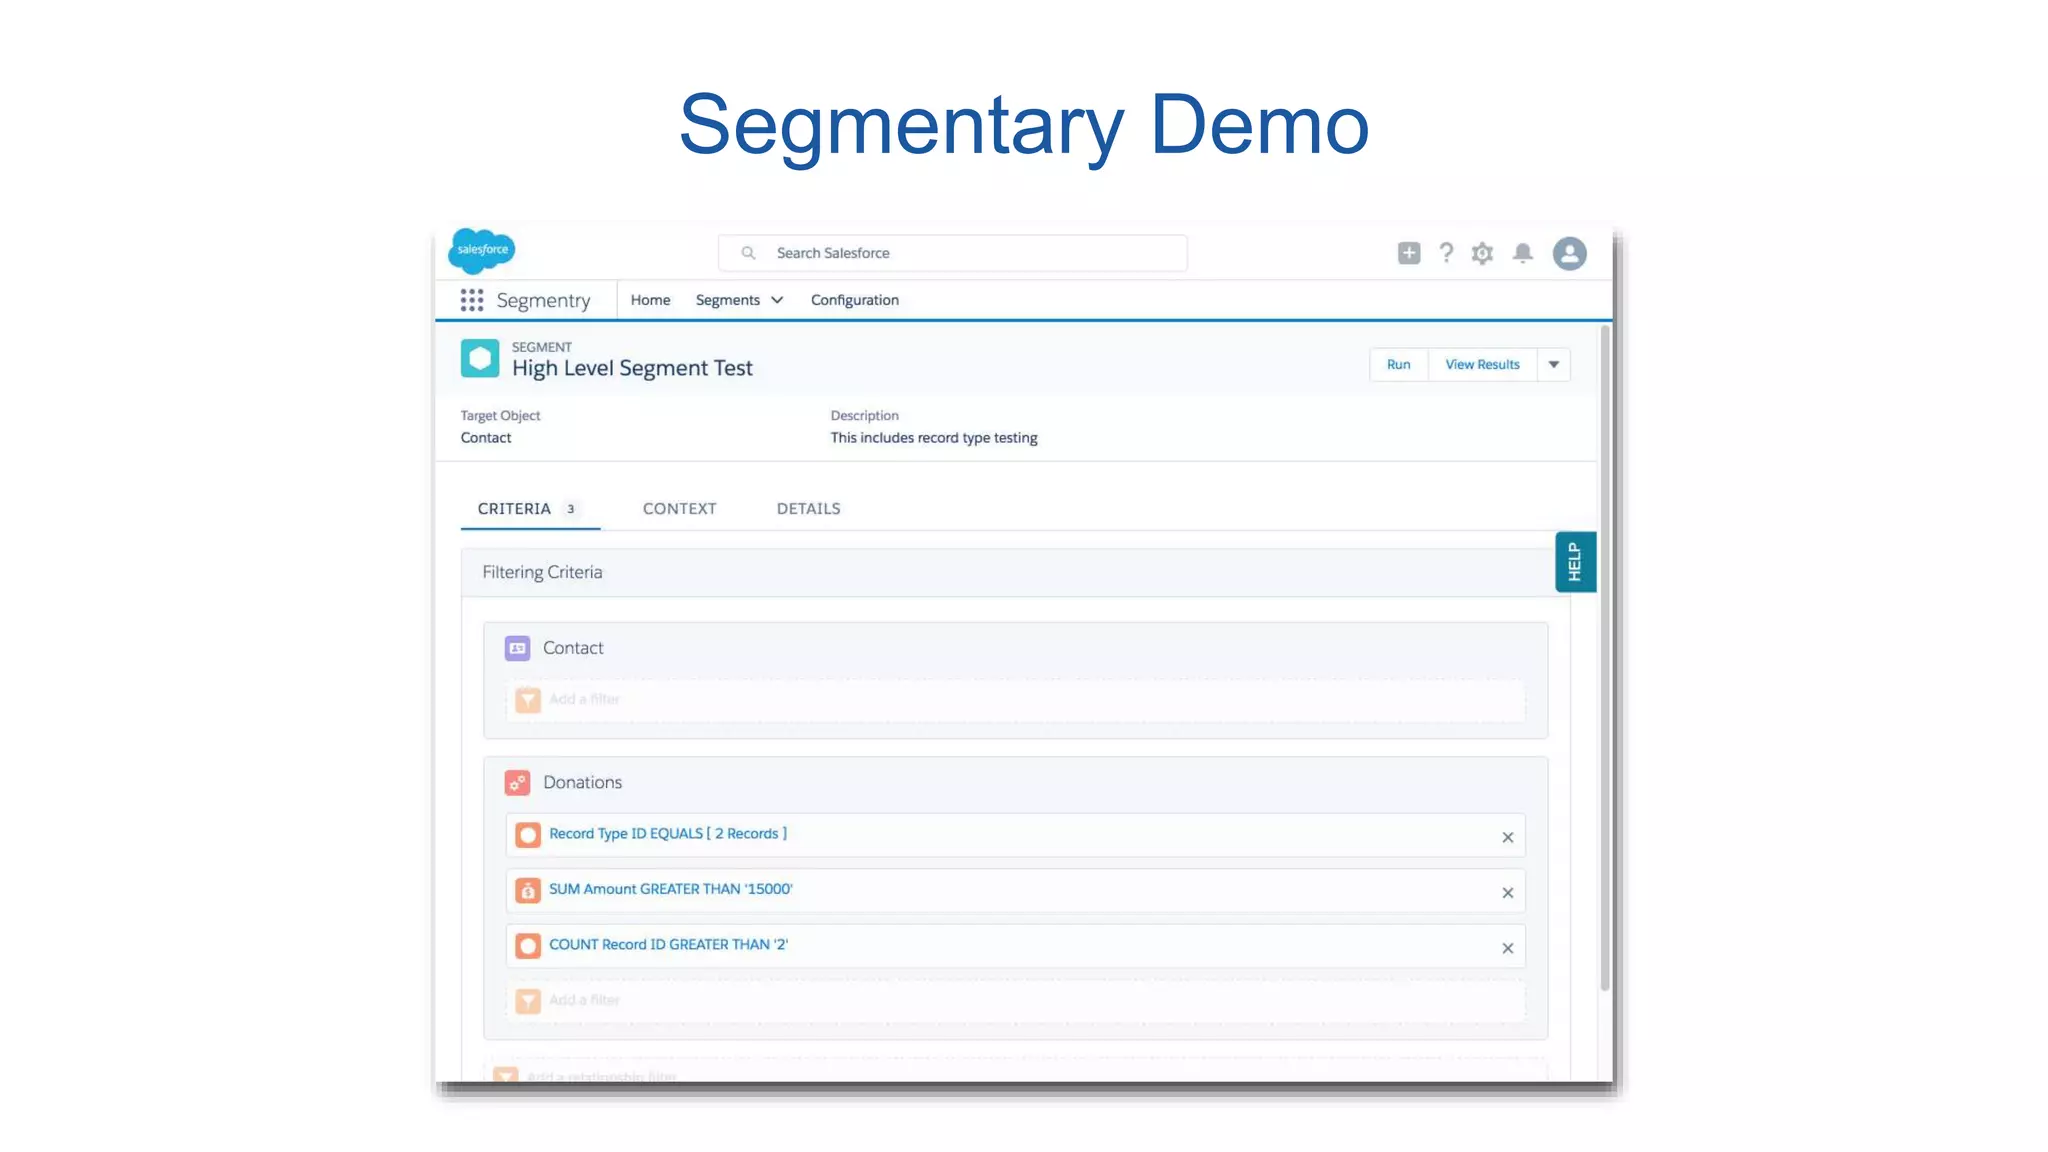Remove the COUNT Record ID filter
The width and height of the screenshot is (2048, 1152).
(1508, 949)
